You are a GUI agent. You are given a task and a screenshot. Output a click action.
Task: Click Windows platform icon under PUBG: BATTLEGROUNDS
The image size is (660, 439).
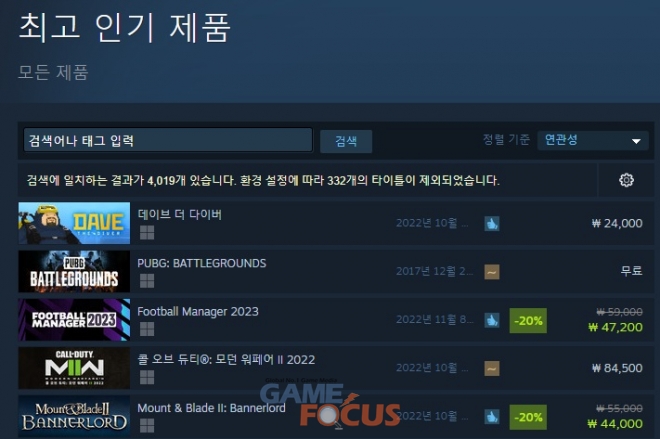tap(147, 281)
